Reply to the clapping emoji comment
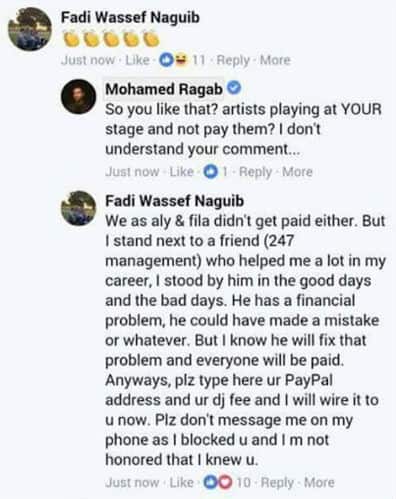 [x=233, y=60]
